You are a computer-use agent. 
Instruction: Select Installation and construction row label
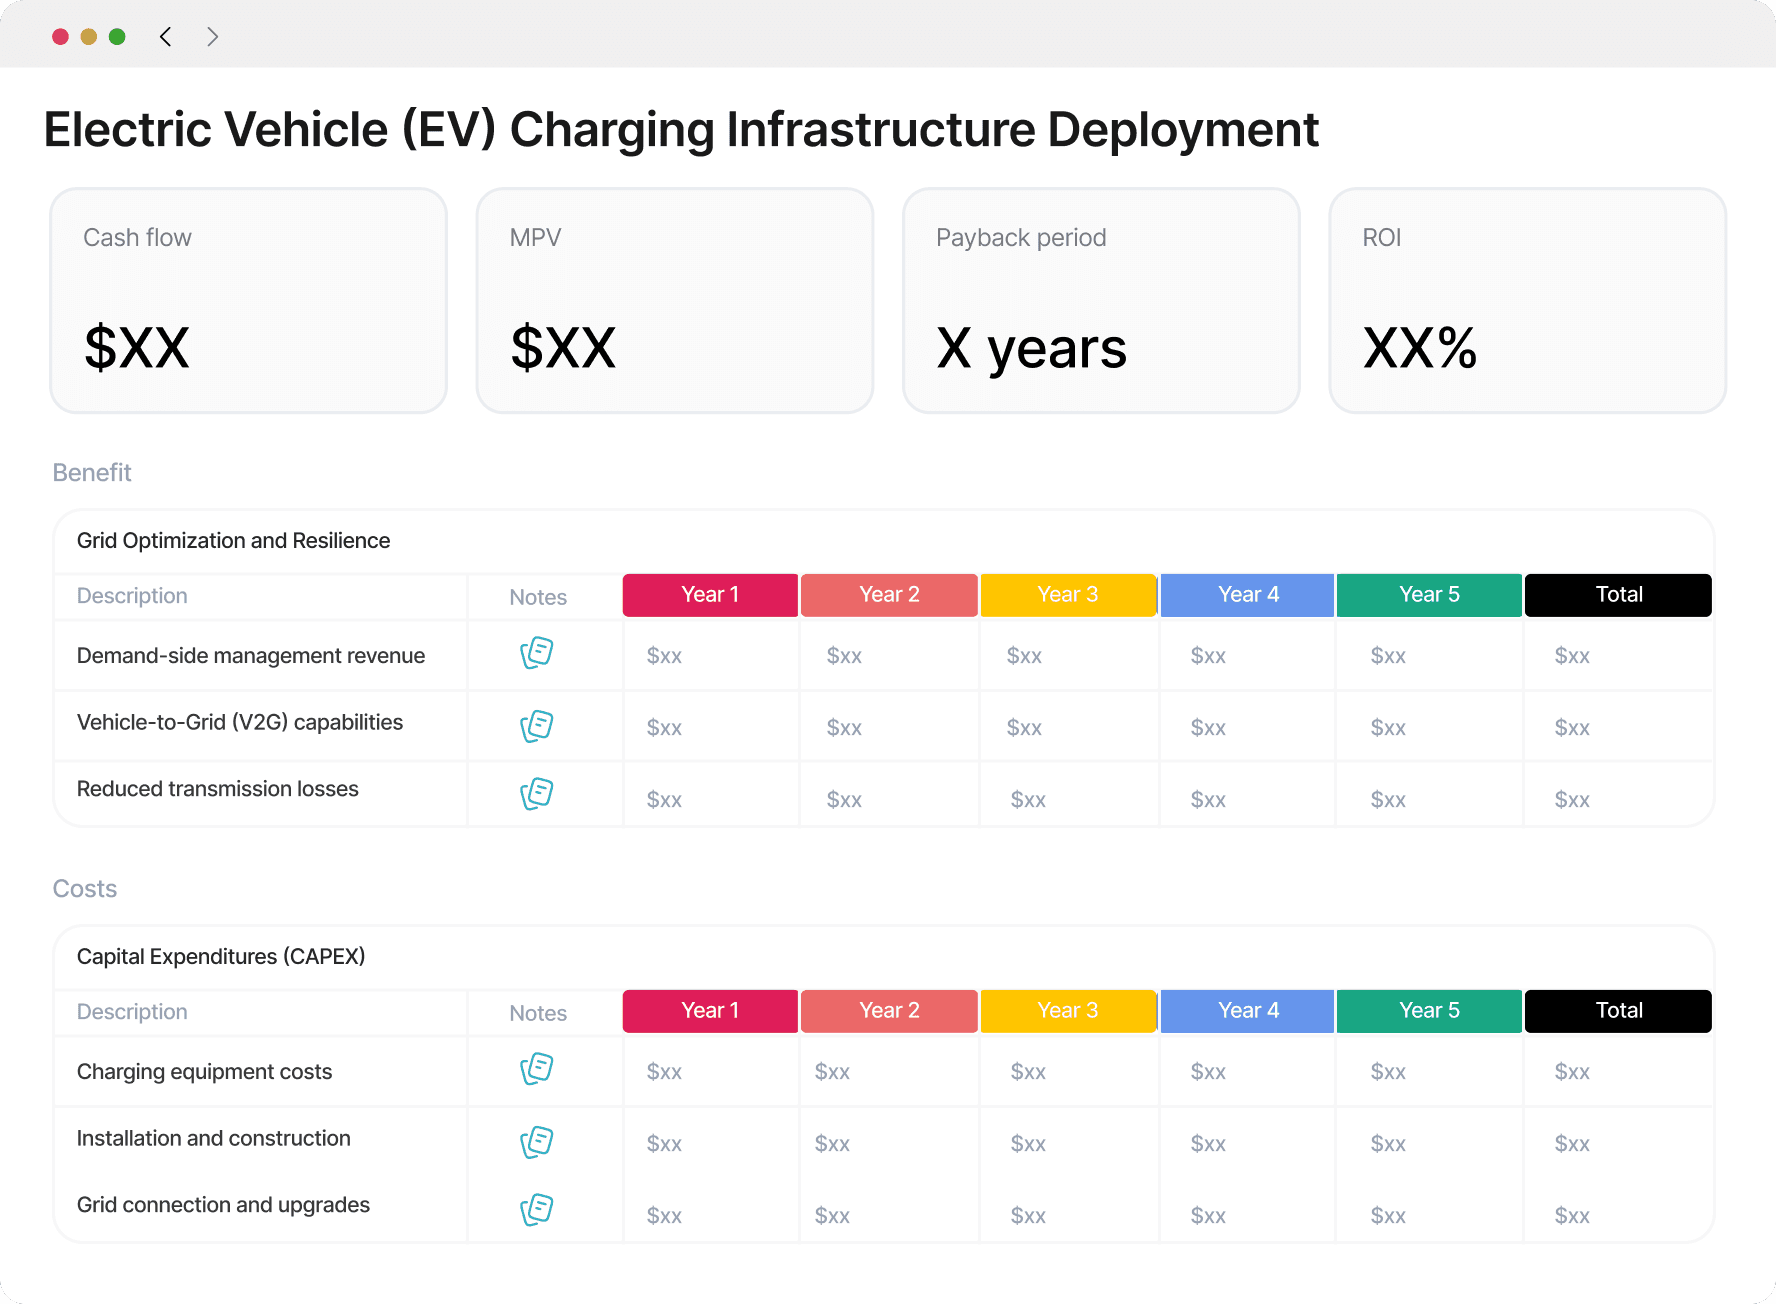click(x=214, y=1139)
